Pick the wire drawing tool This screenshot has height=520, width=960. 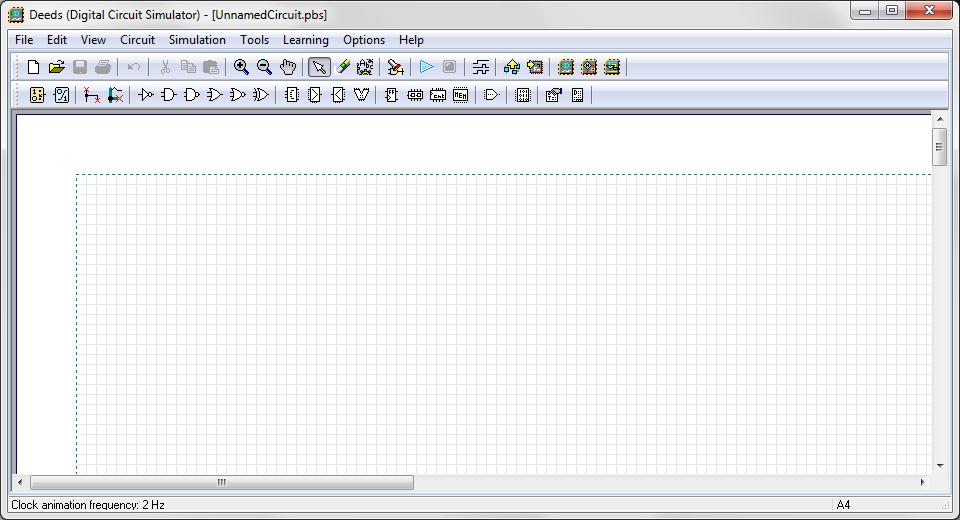click(92, 95)
